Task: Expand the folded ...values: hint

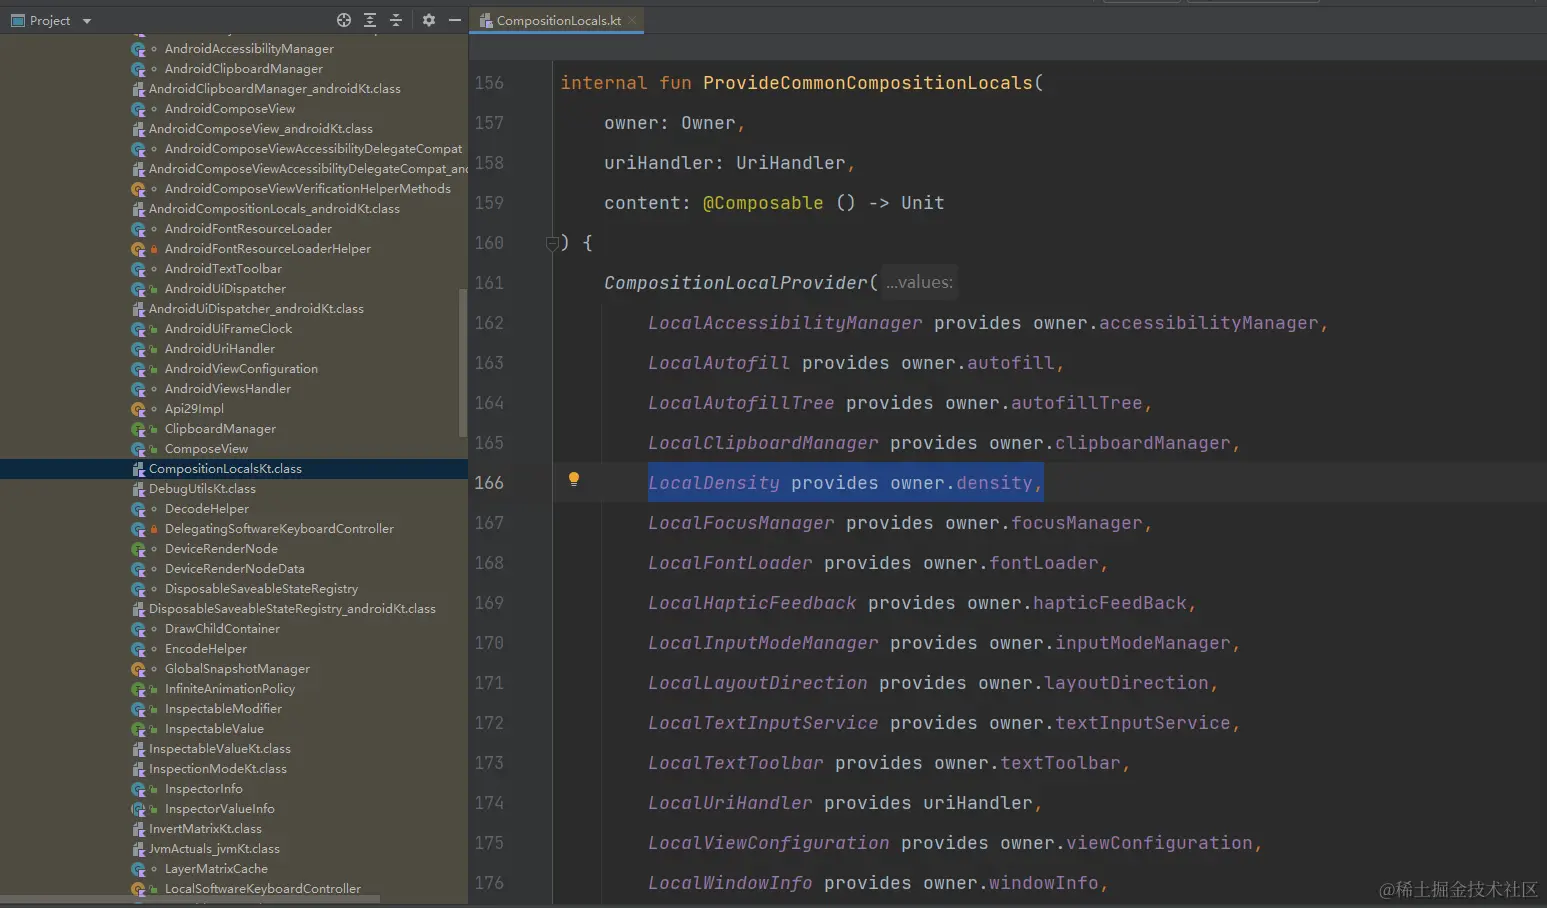Action: coord(919,282)
